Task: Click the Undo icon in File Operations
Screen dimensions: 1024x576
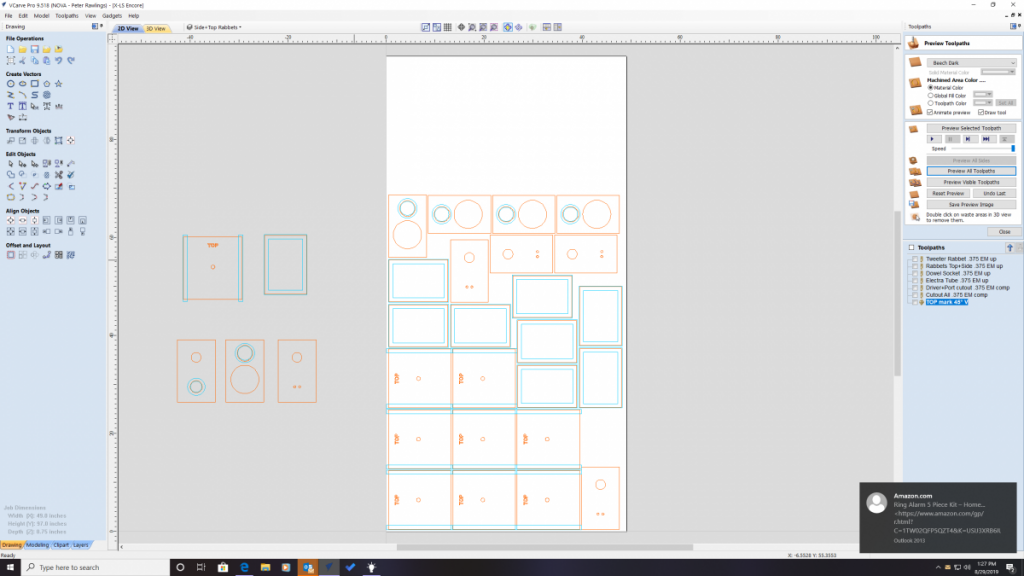Action: tap(59, 60)
